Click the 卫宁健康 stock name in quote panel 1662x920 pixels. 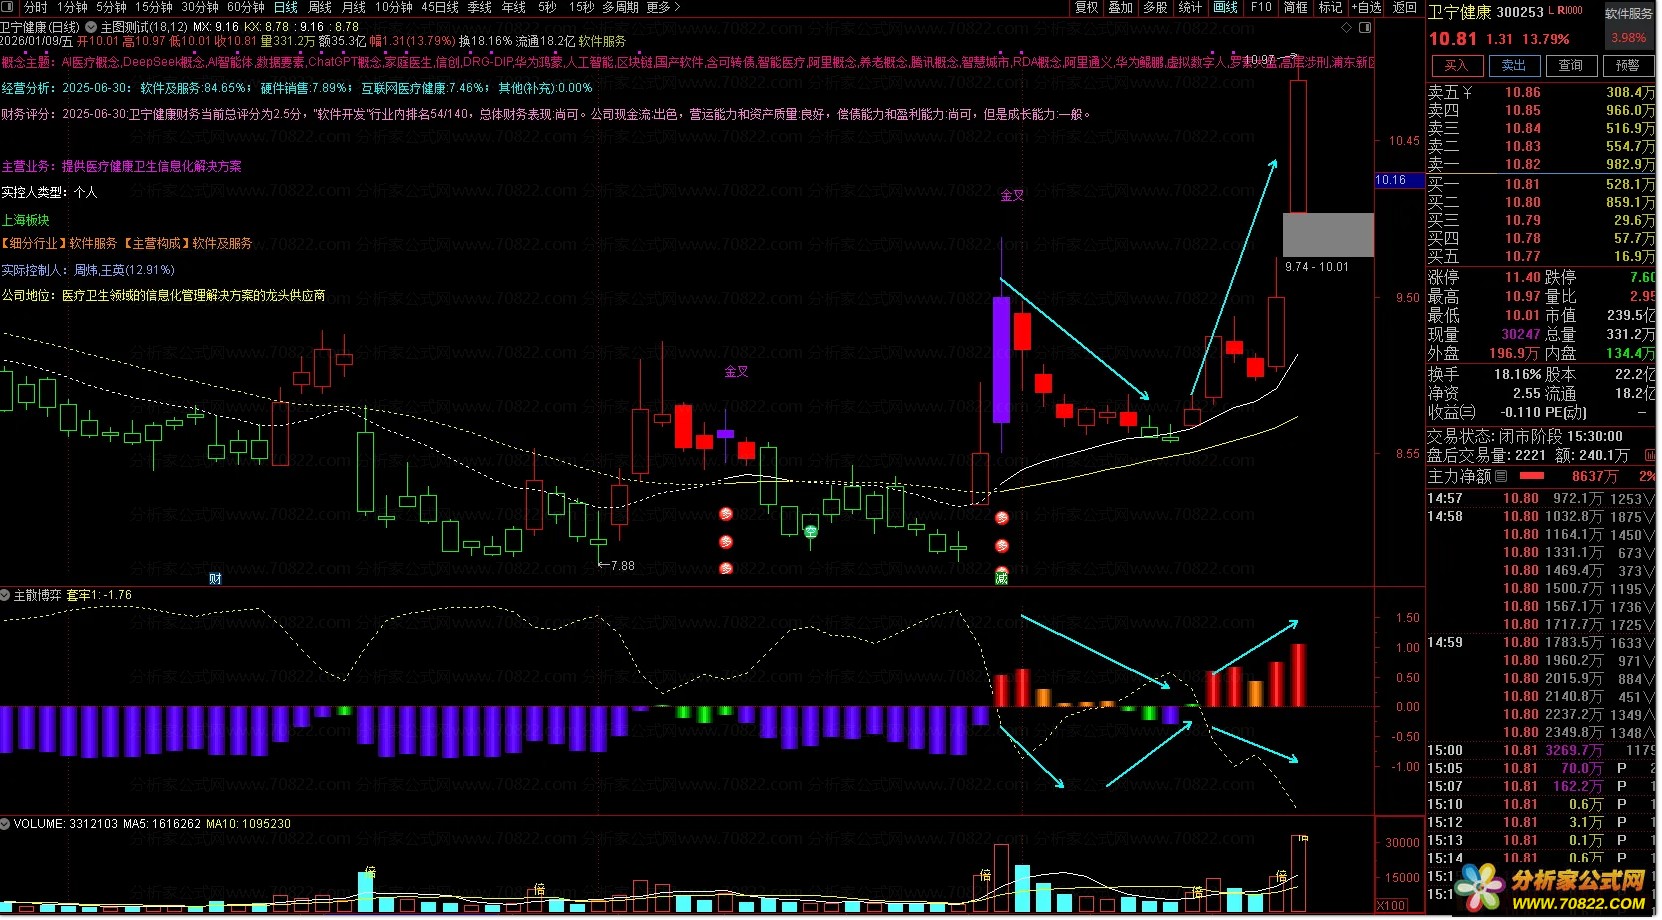click(x=1459, y=12)
